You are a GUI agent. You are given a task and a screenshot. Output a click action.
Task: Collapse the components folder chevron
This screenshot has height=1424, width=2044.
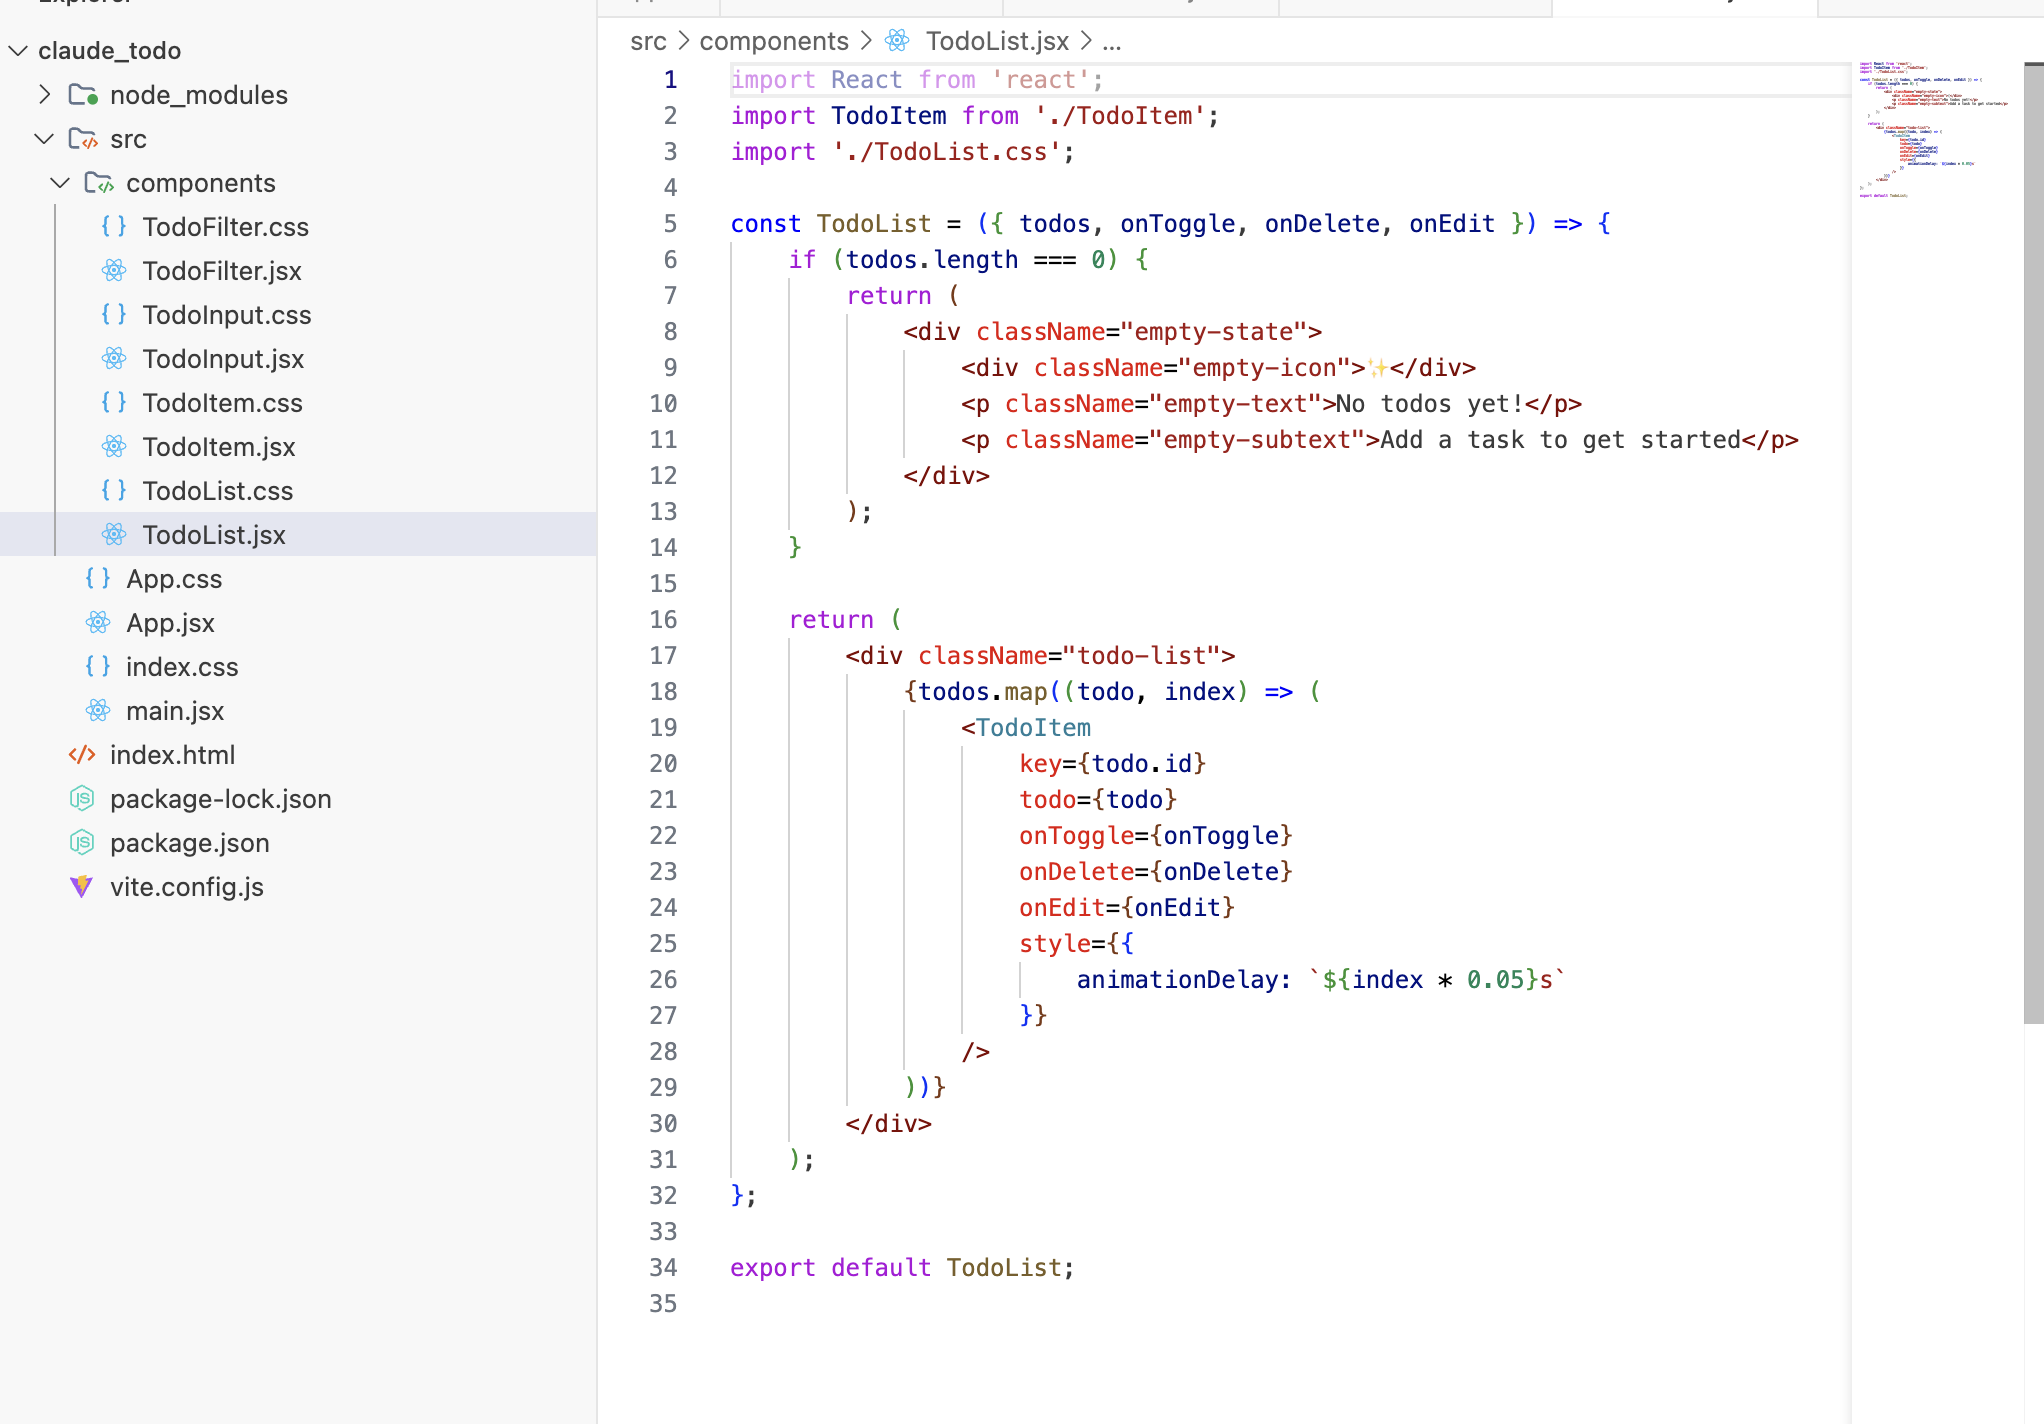coord(60,183)
